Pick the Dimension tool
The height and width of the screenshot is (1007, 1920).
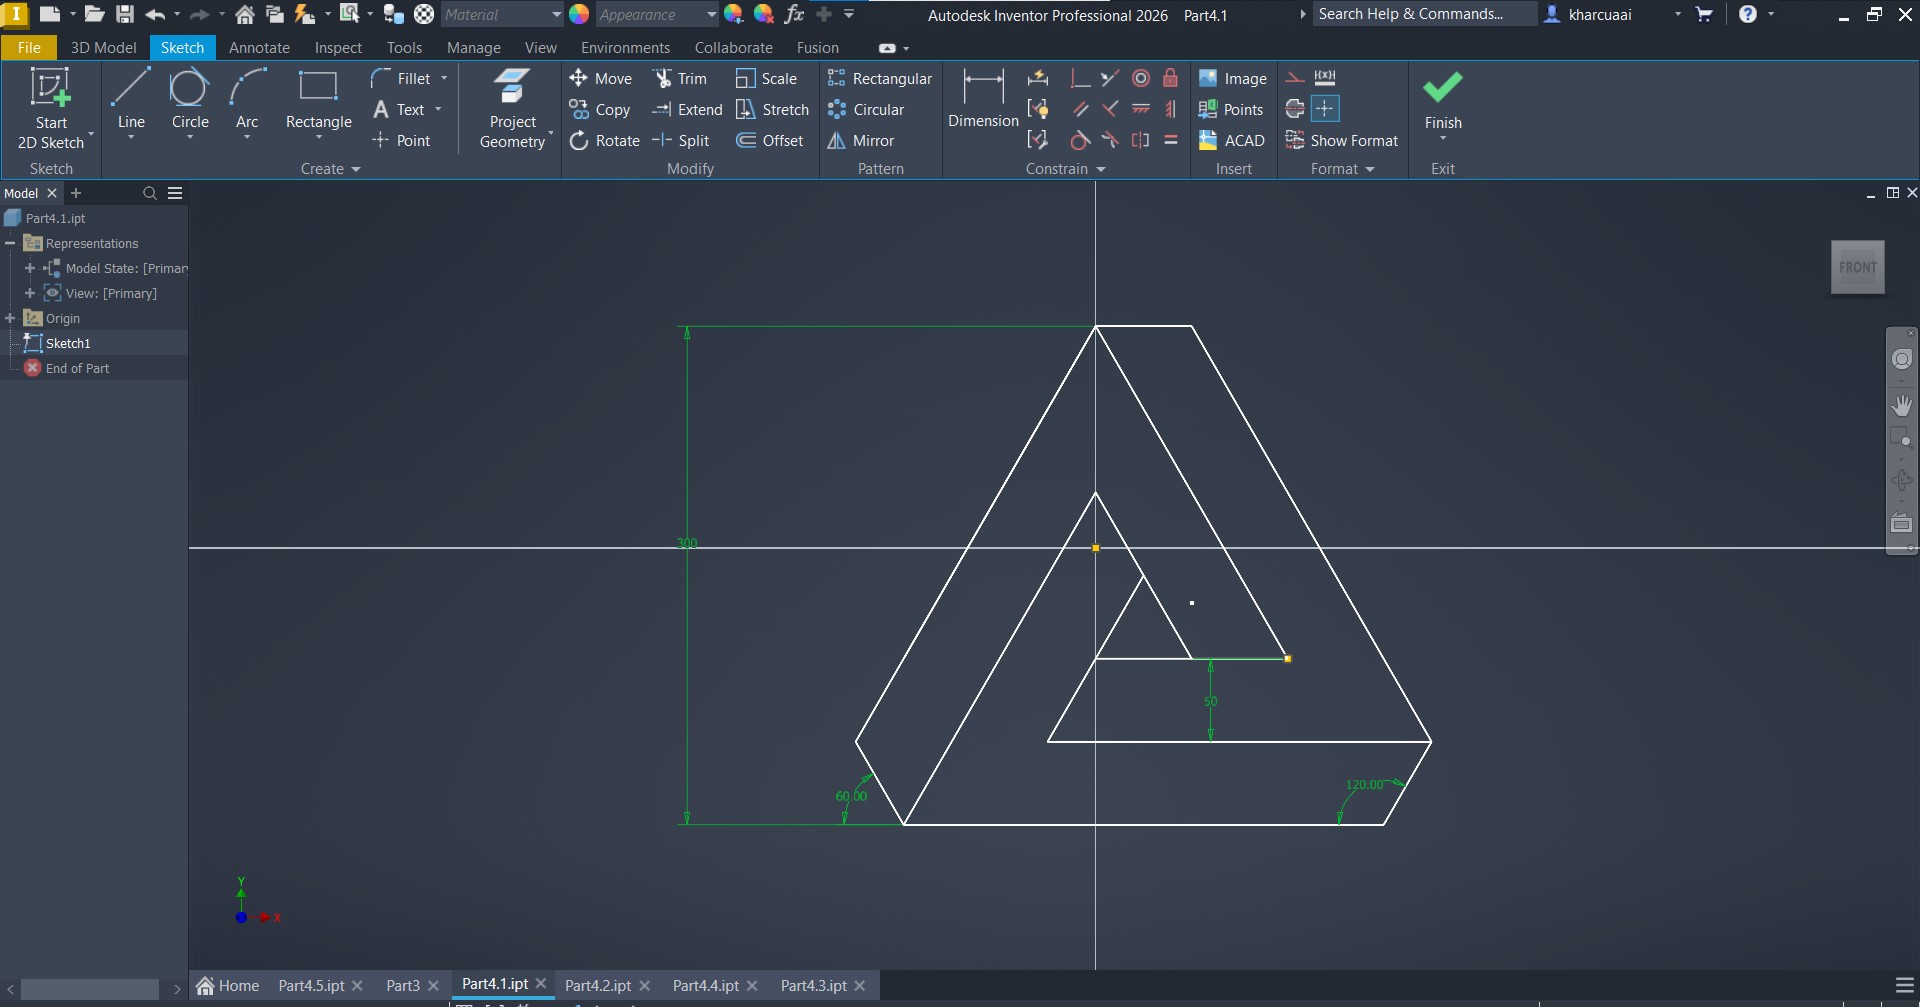click(x=982, y=100)
